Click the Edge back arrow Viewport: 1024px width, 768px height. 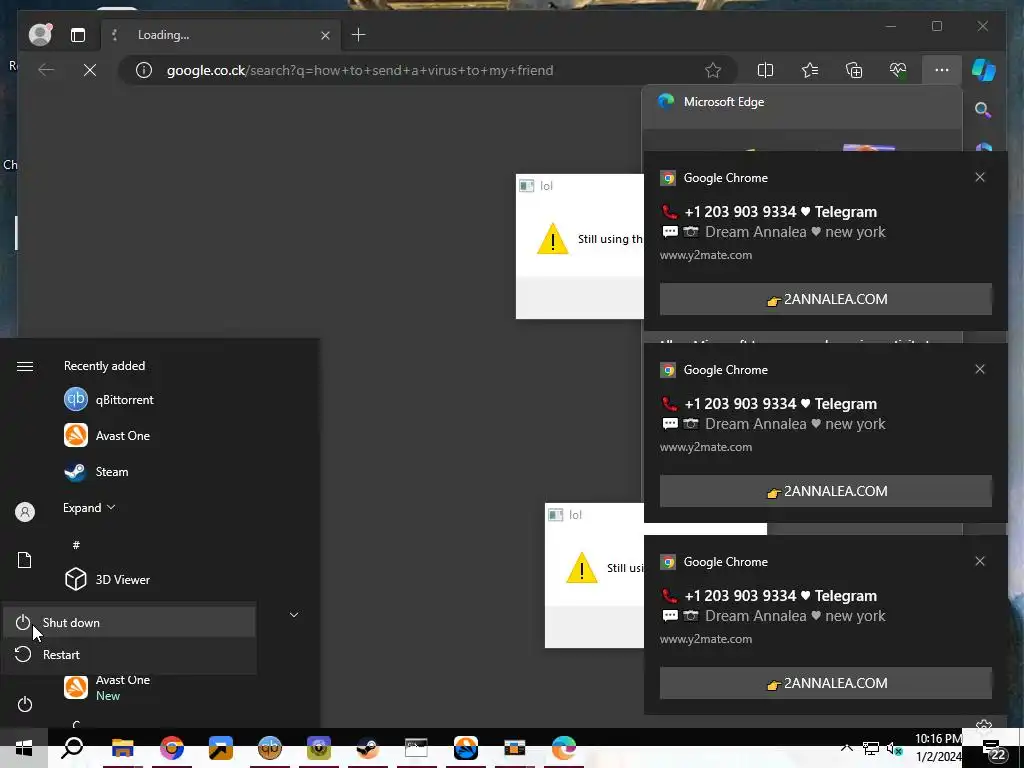pyautogui.click(x=46, y=70)
